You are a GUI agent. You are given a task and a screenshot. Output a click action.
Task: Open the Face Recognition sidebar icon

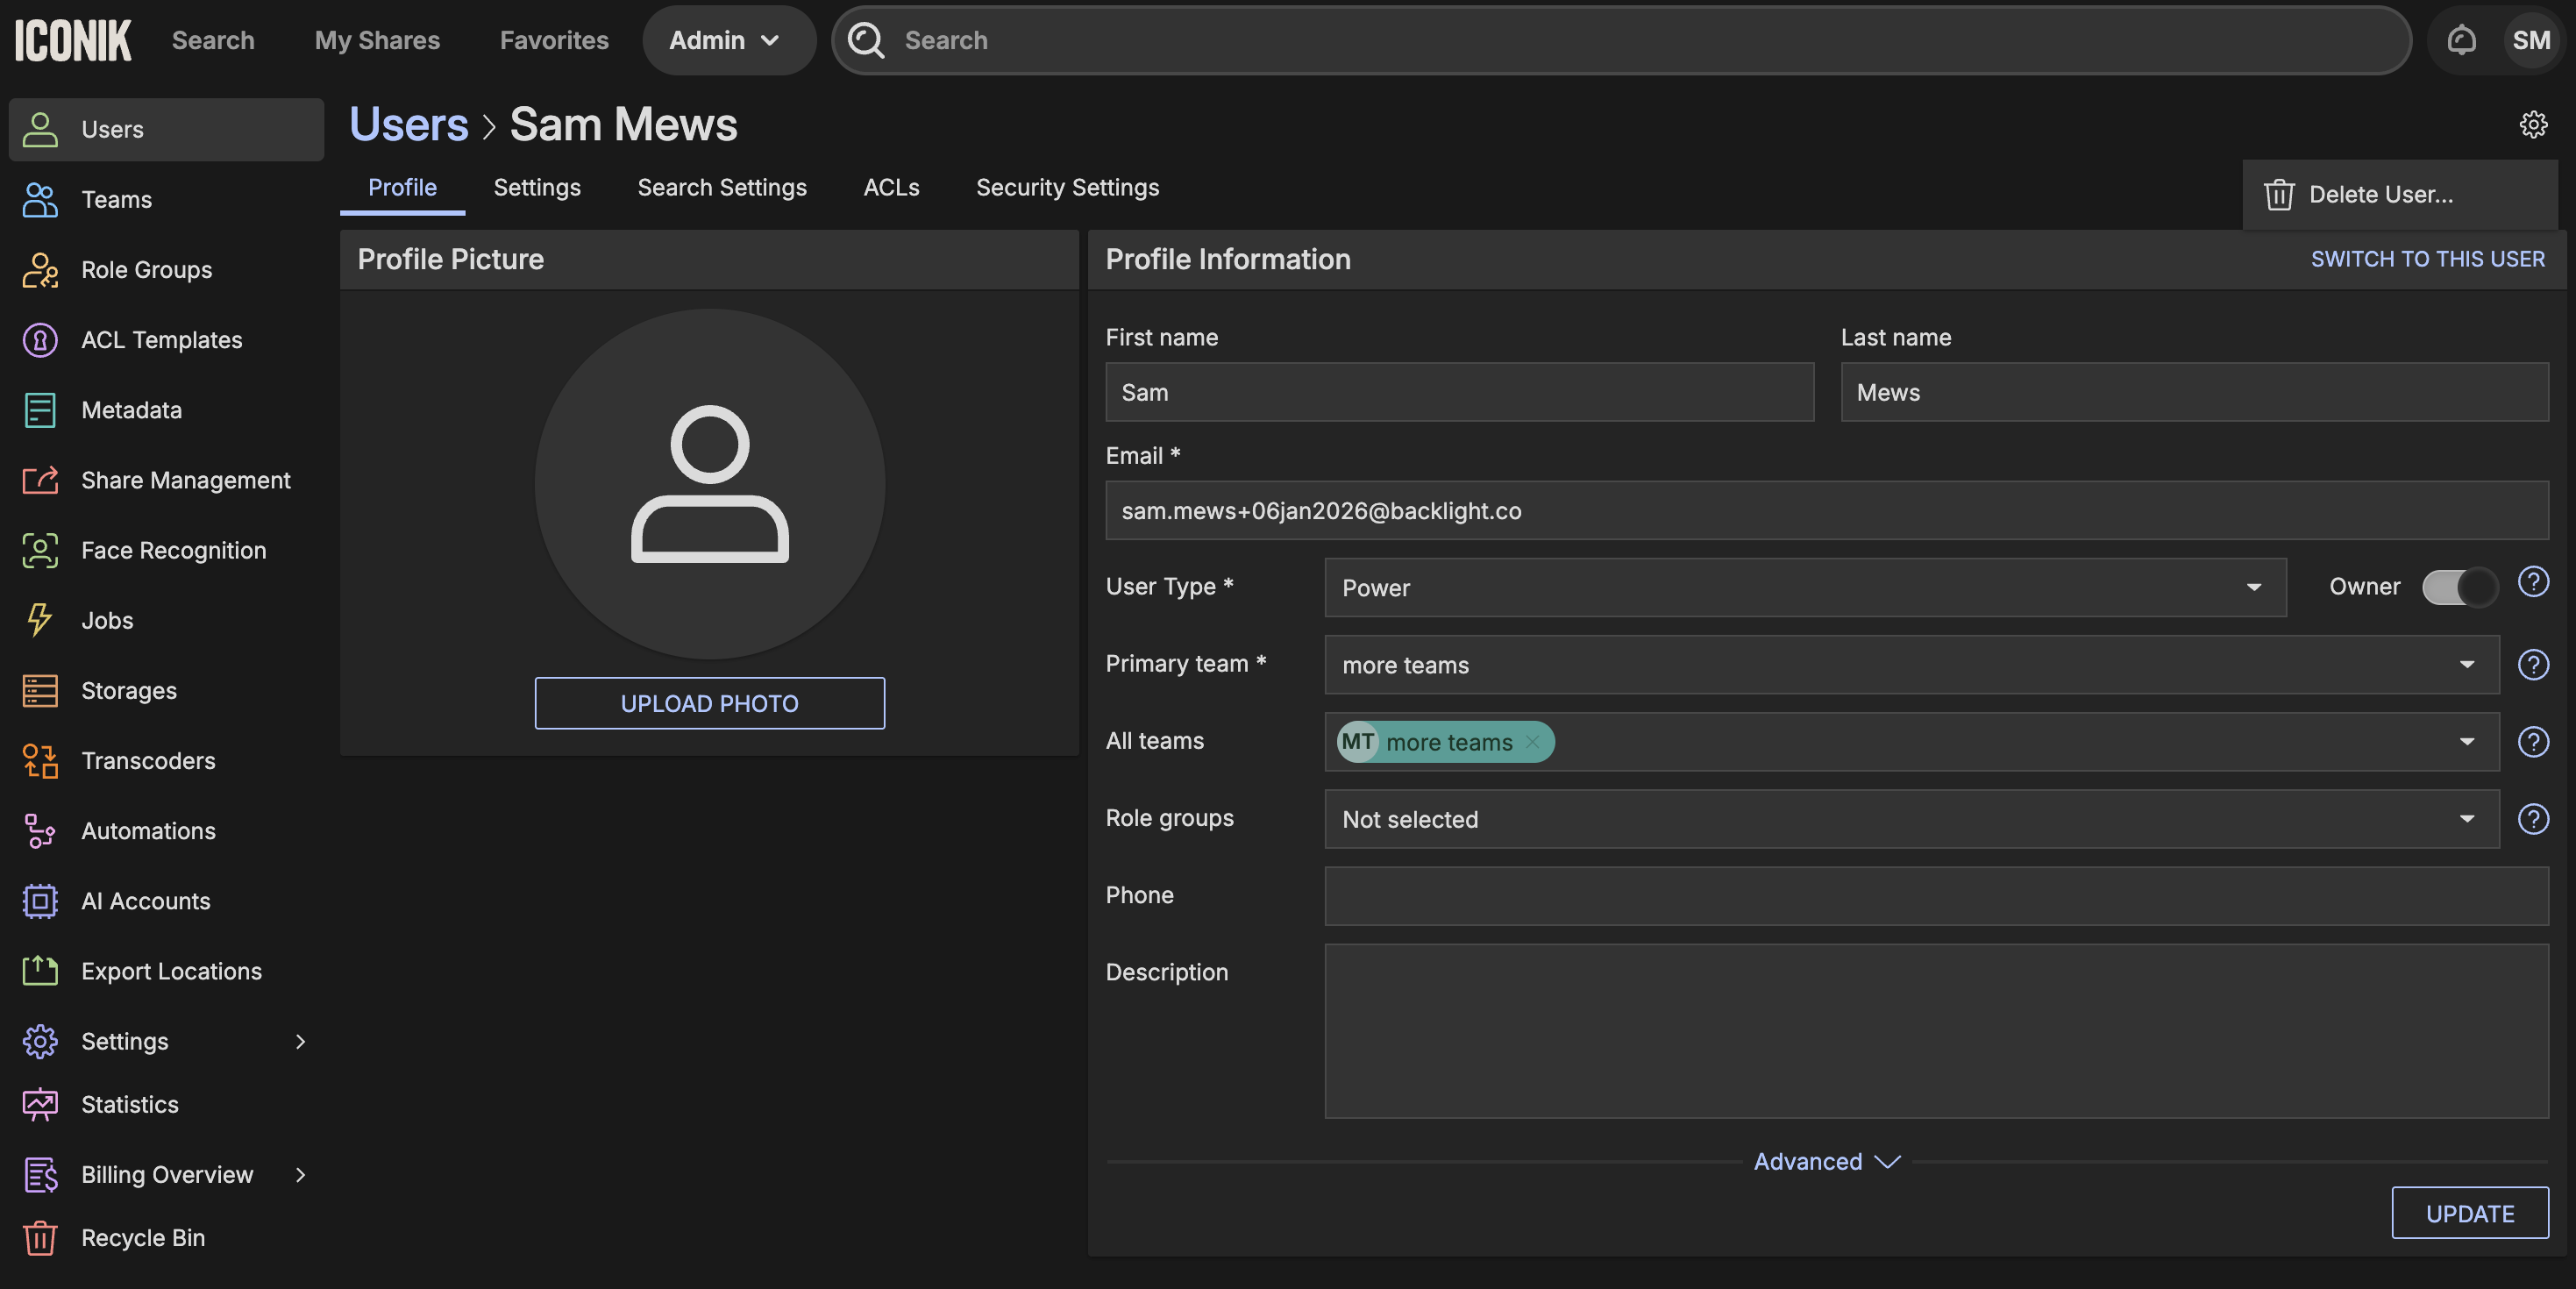(x=40, y=550)
